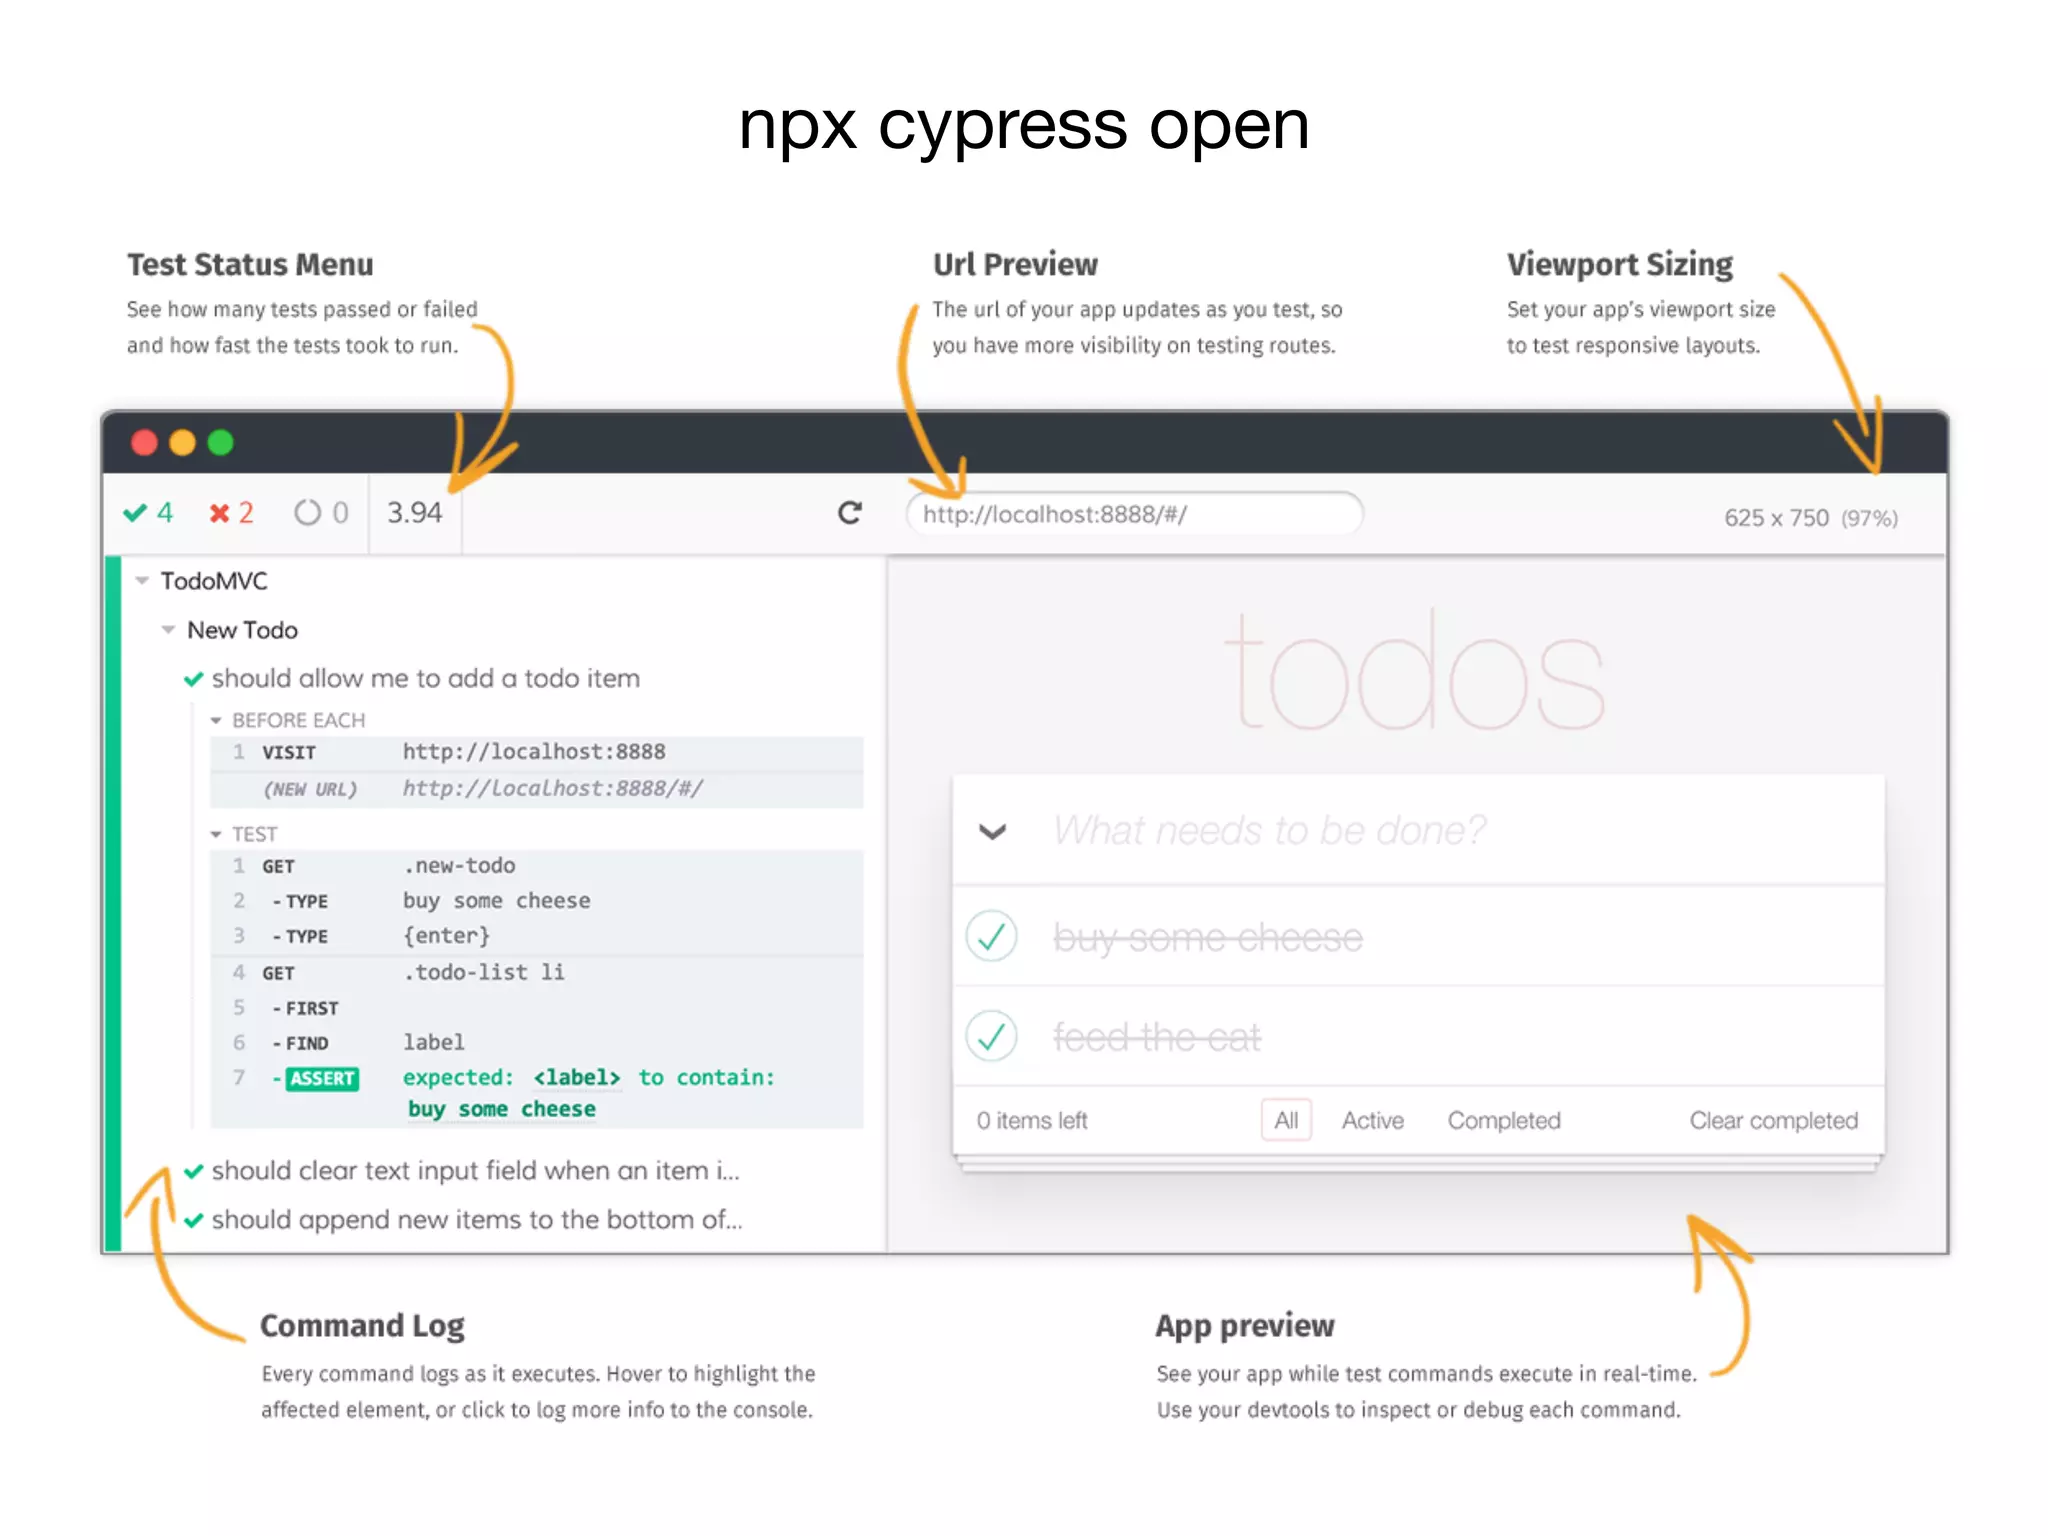
Task: Uncheck the buy some cheese todo
Action: (991, 937)
